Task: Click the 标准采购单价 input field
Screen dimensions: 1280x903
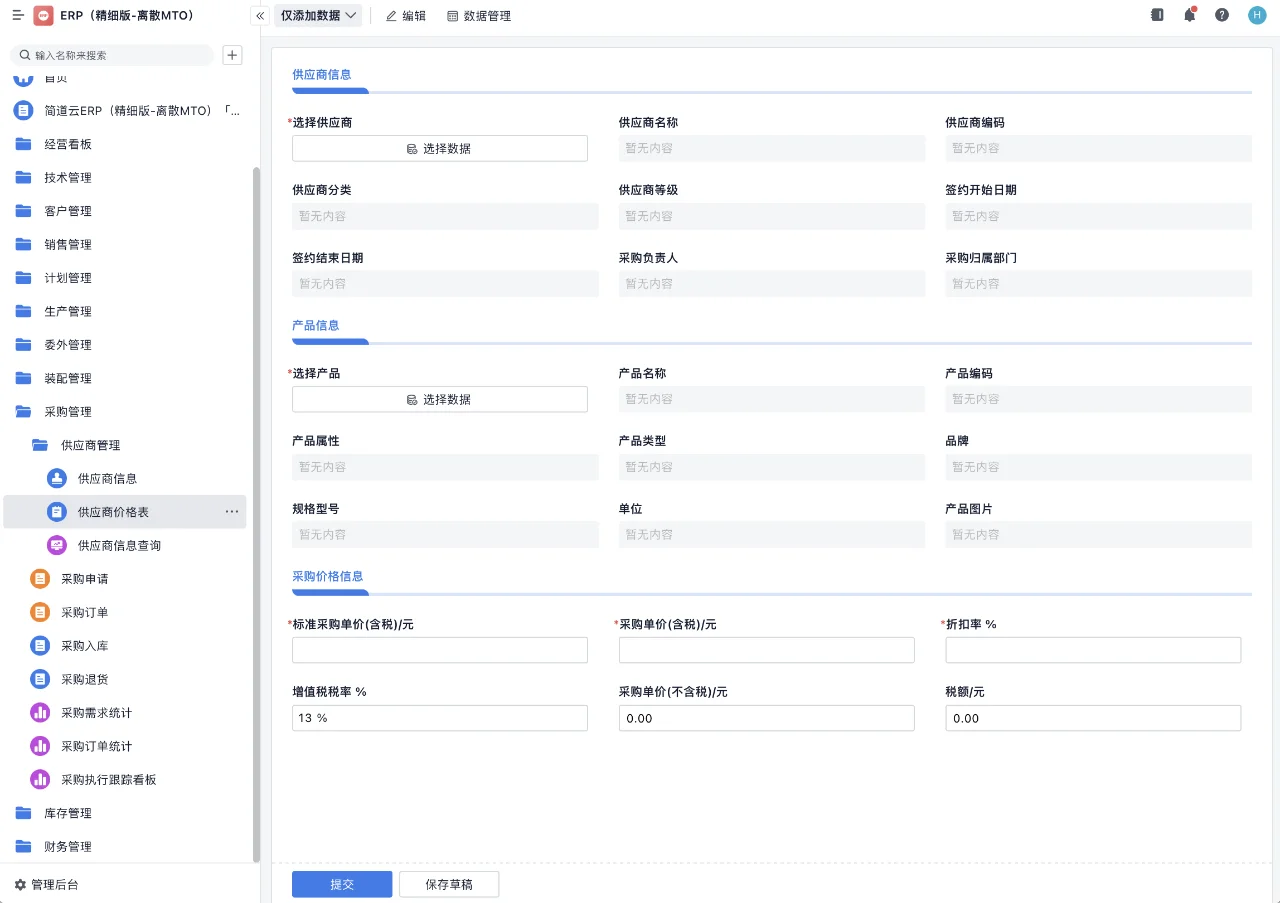Action: 440,649
